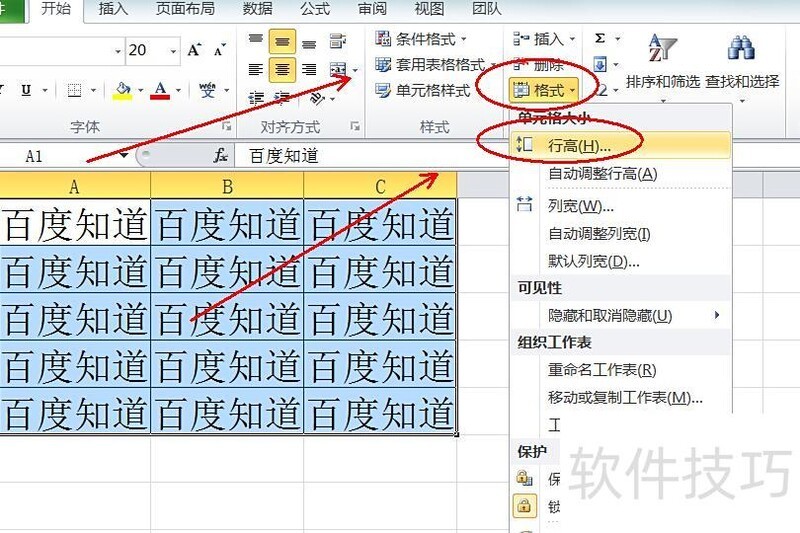
Task: Expand the font name dropdown arrow
Action: coord(118,51)
